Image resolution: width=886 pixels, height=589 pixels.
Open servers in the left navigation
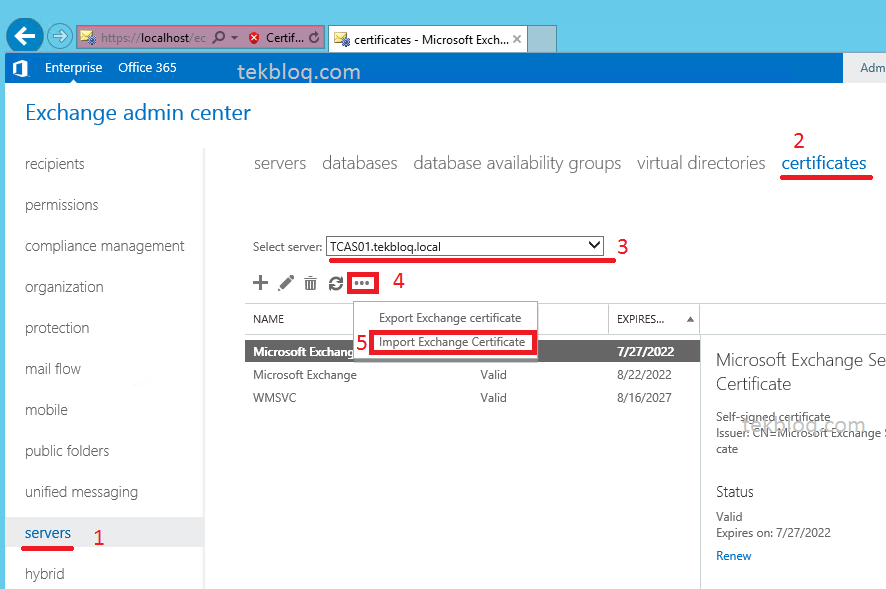coord(48,533)
